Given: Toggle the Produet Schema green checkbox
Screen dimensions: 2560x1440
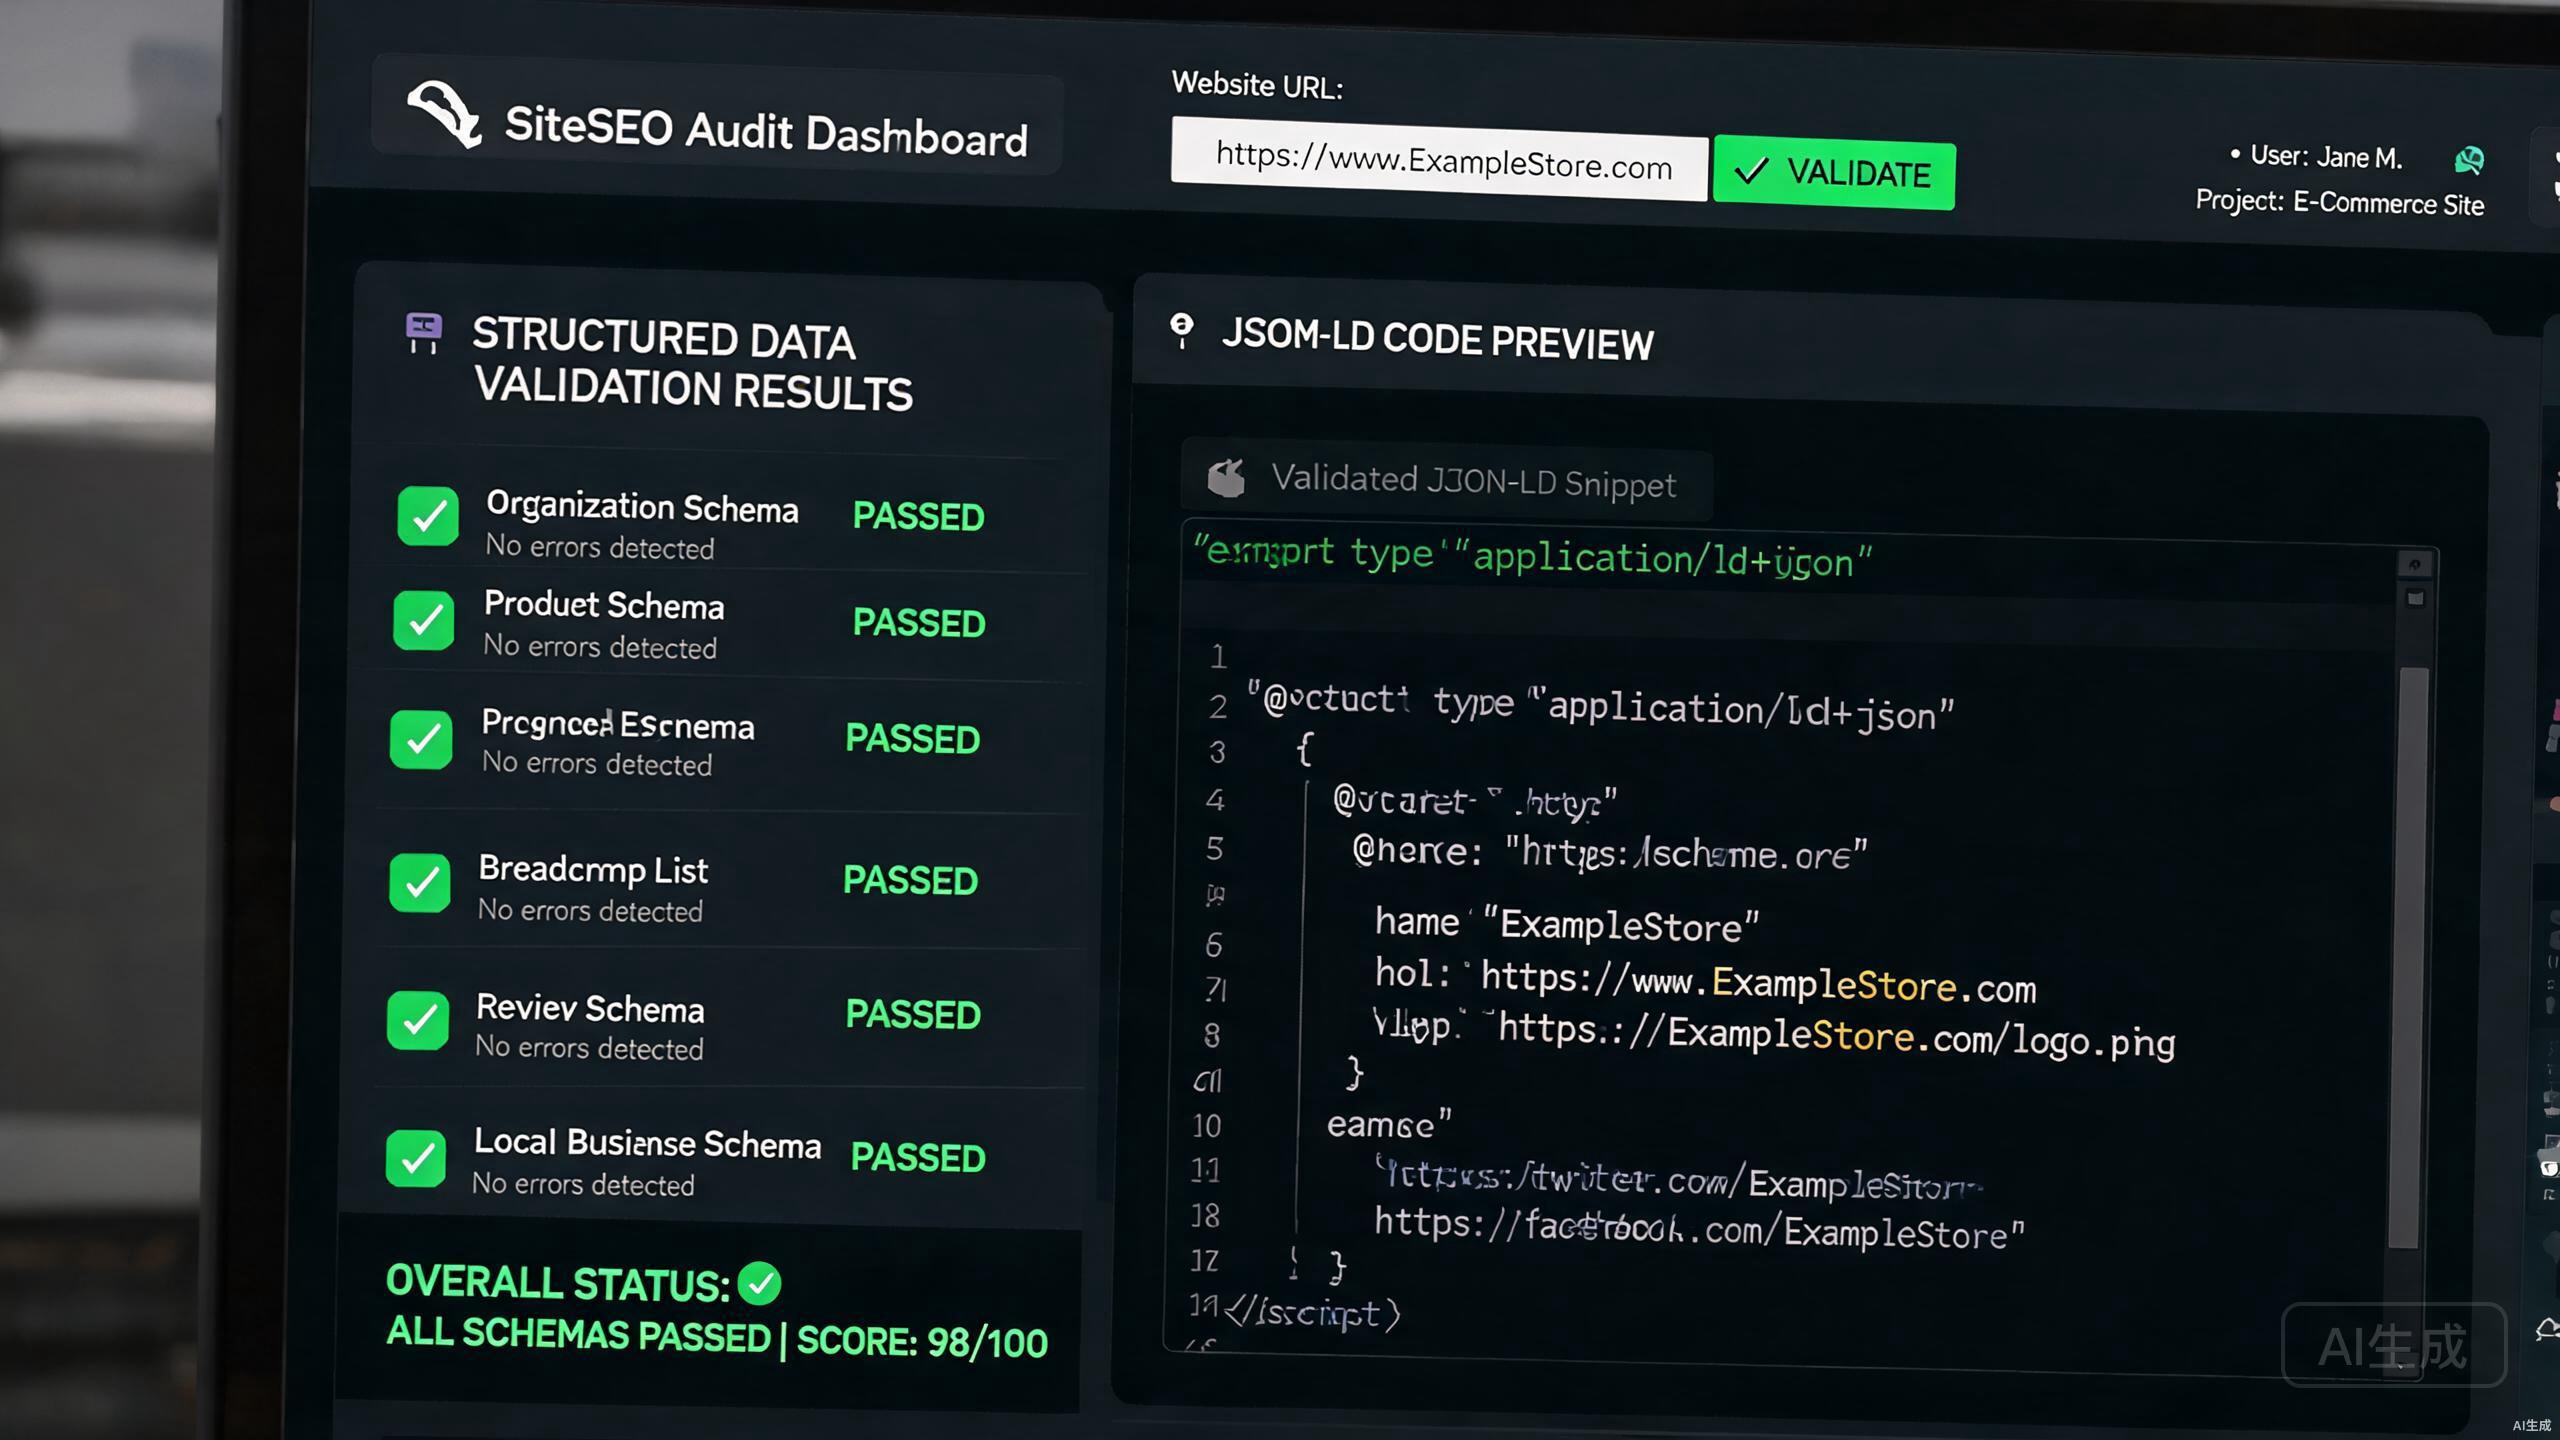Looking at the screenshot, I should (424, 620).
